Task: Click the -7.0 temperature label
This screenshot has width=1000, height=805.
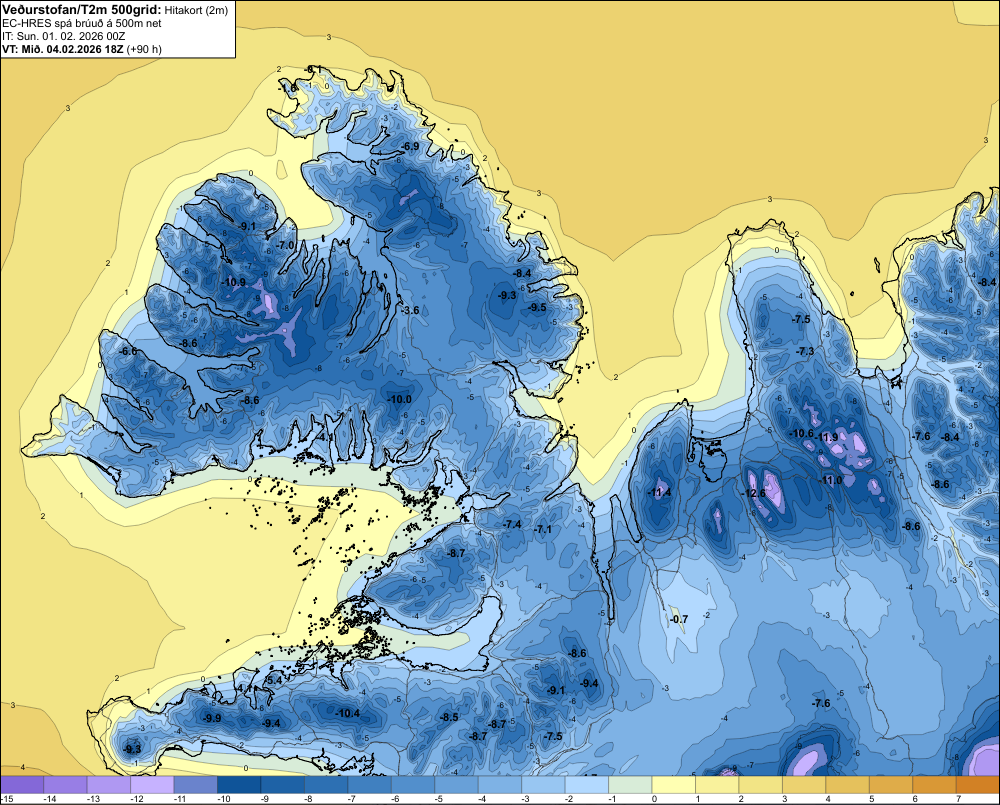Action: coord(285,245)
